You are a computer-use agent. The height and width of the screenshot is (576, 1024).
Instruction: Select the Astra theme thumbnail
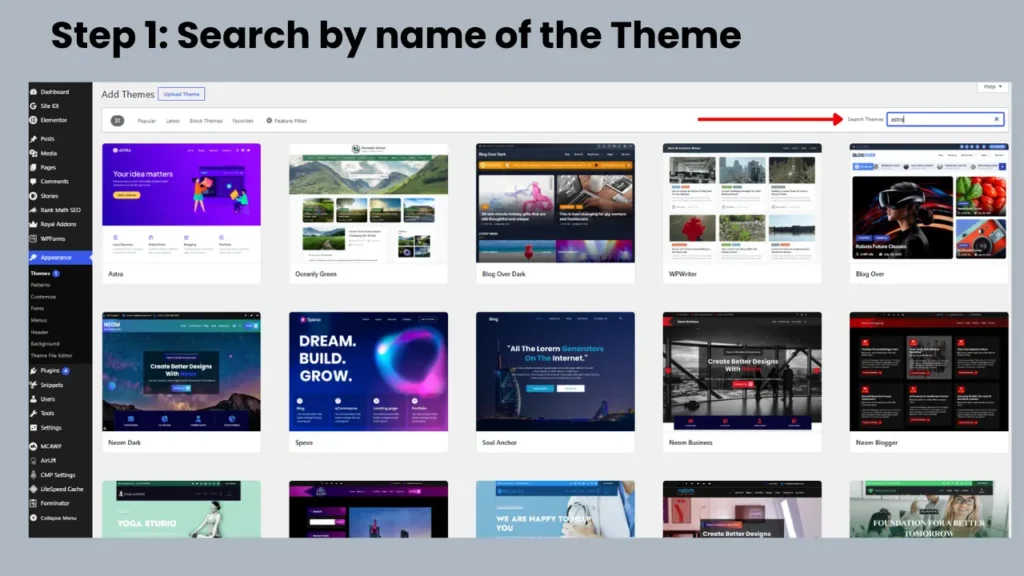point(182,204)
